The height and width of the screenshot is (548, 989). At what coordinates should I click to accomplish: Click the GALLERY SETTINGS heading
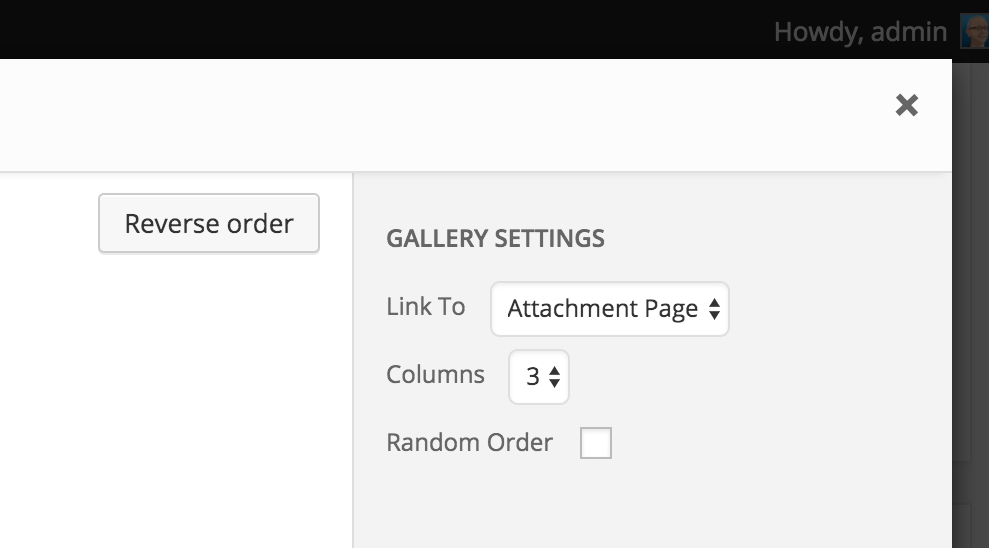[495, 238]
